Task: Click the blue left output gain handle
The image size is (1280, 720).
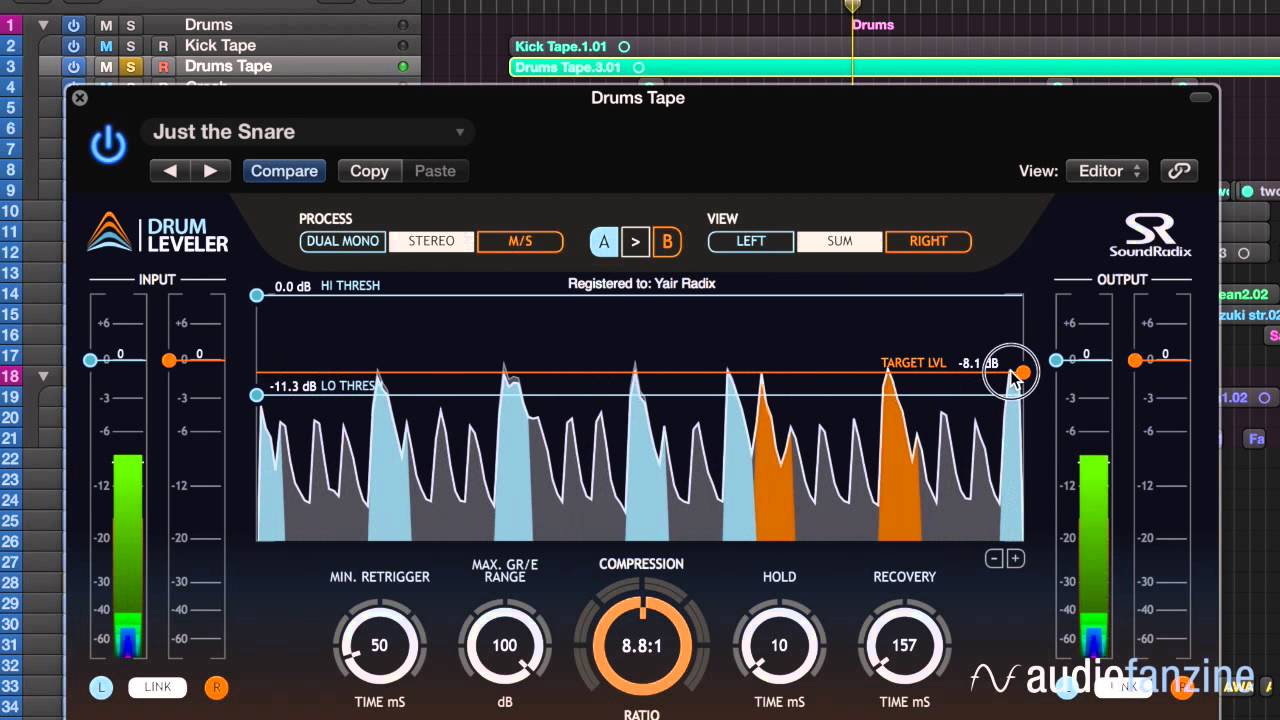Action: (1056, 360)
